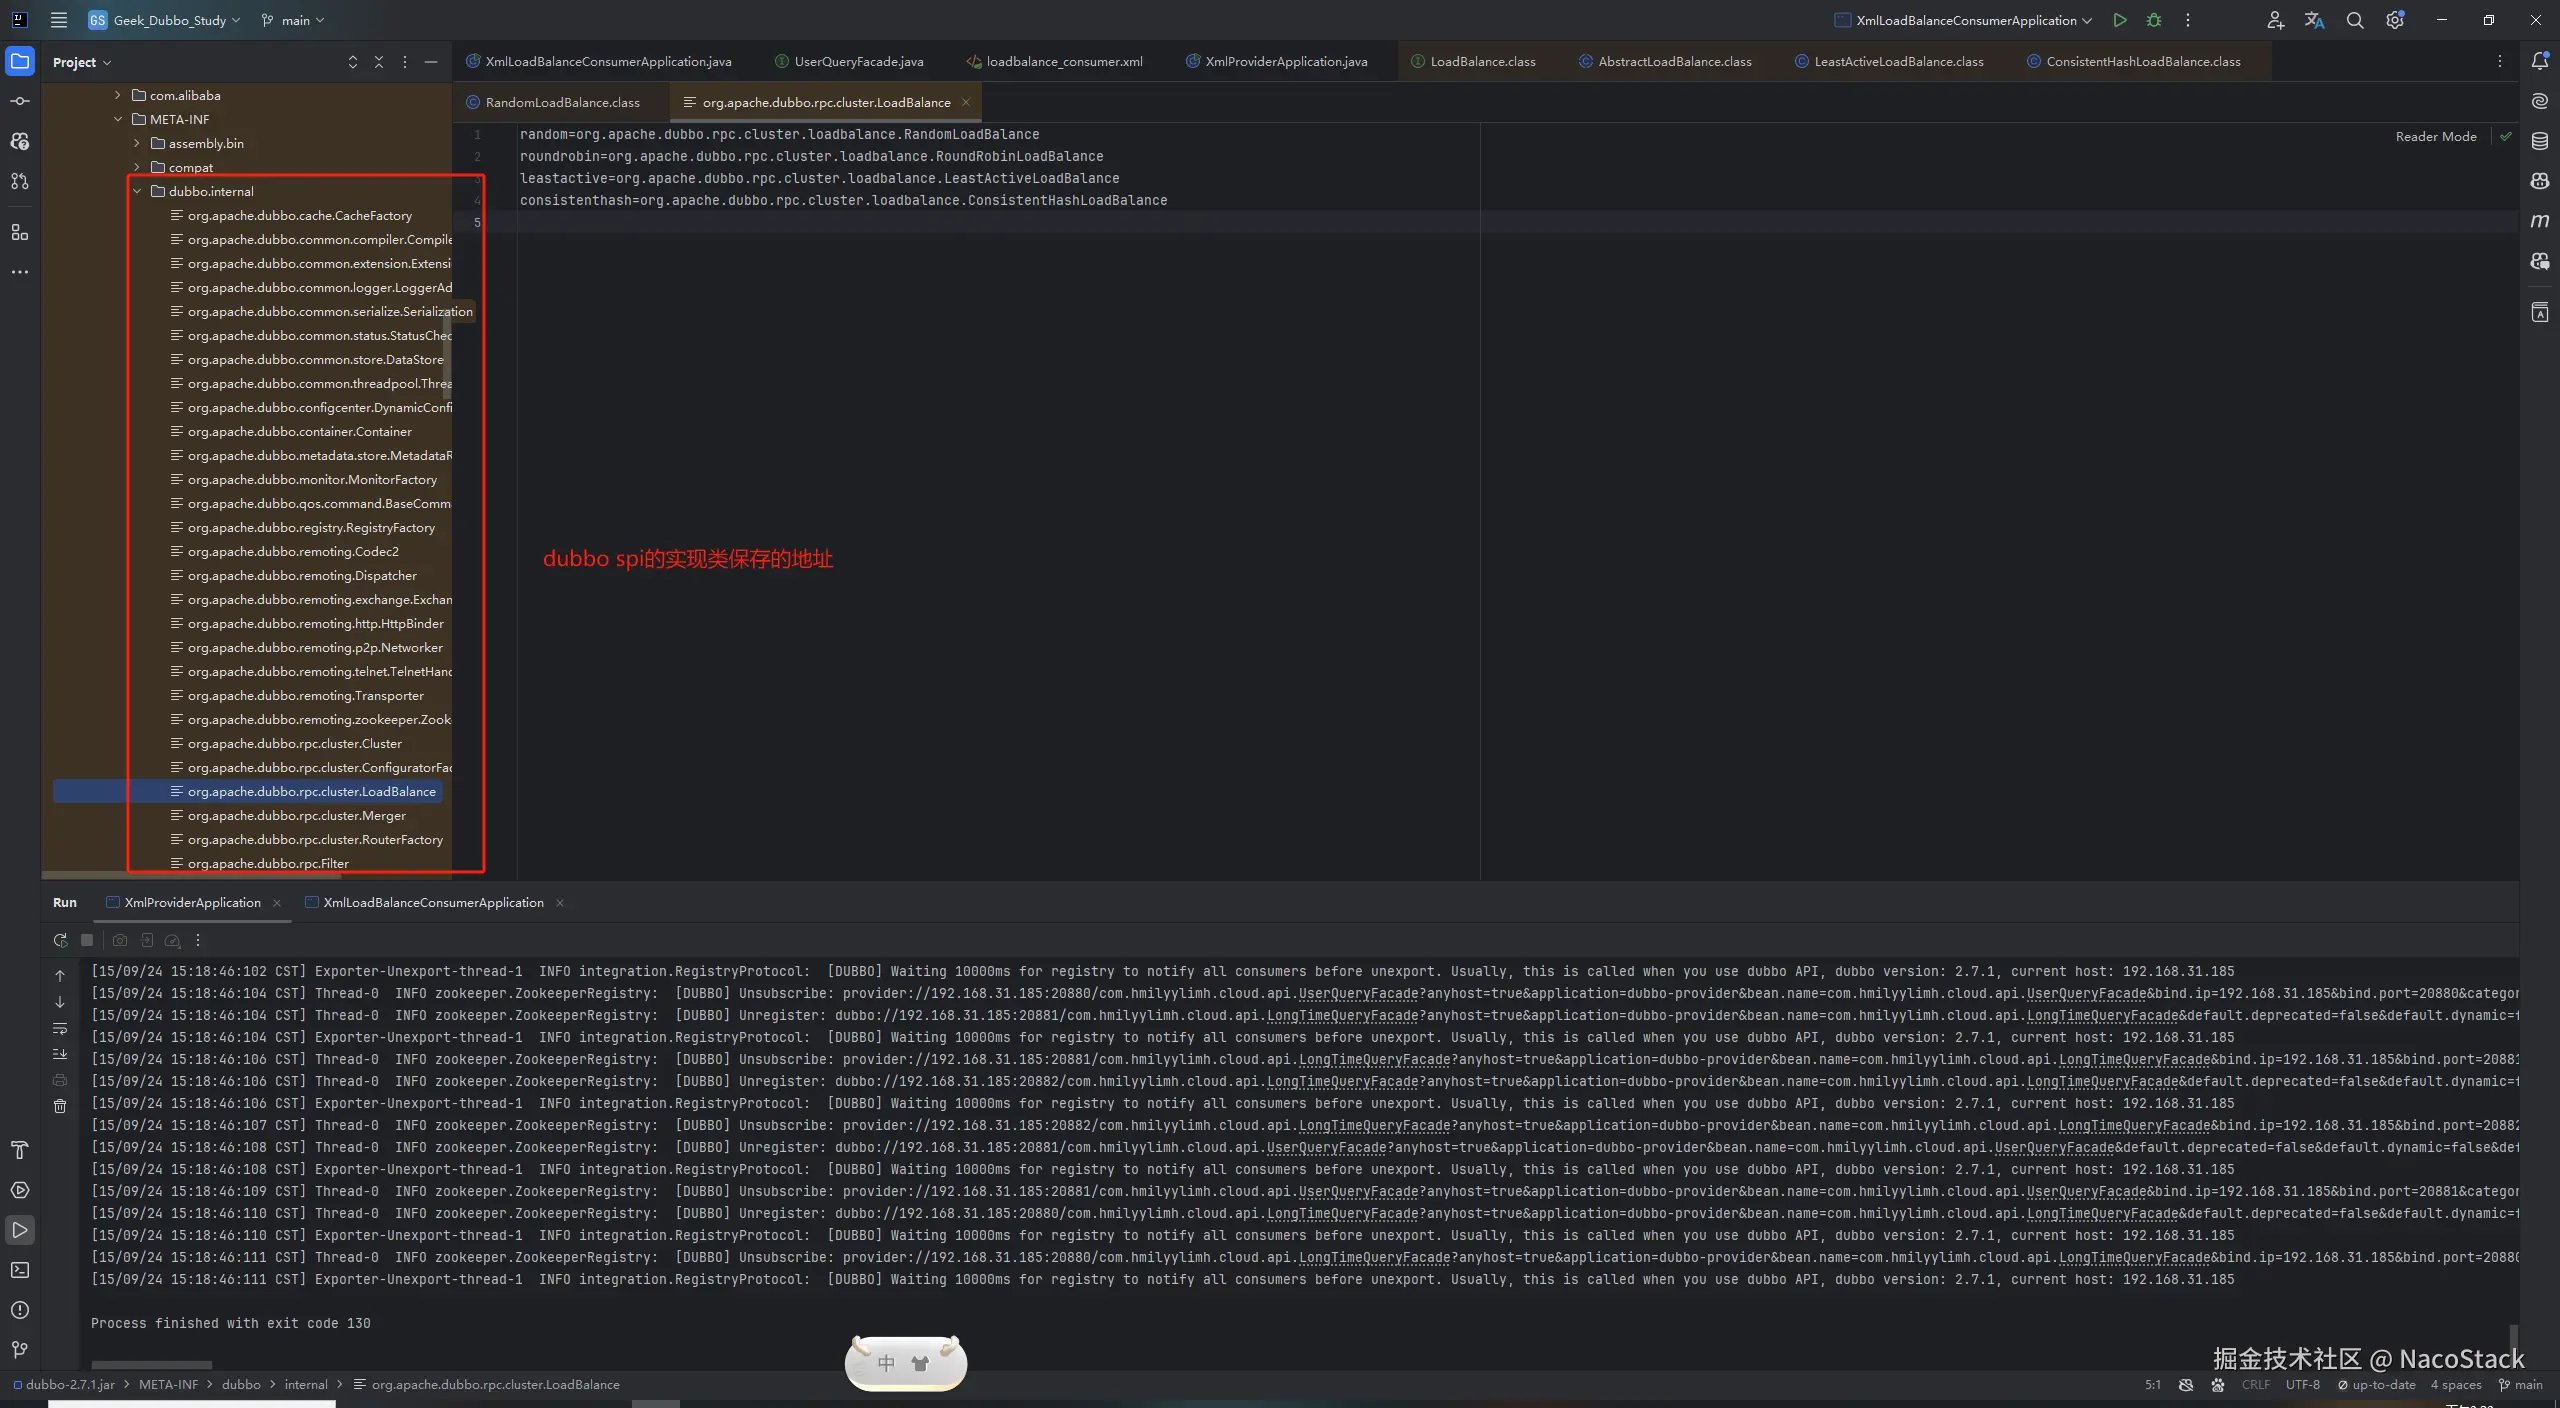Open the Database tool window
The height and width of the screenshot is (1408, 2560).
tap(2539, 141)
